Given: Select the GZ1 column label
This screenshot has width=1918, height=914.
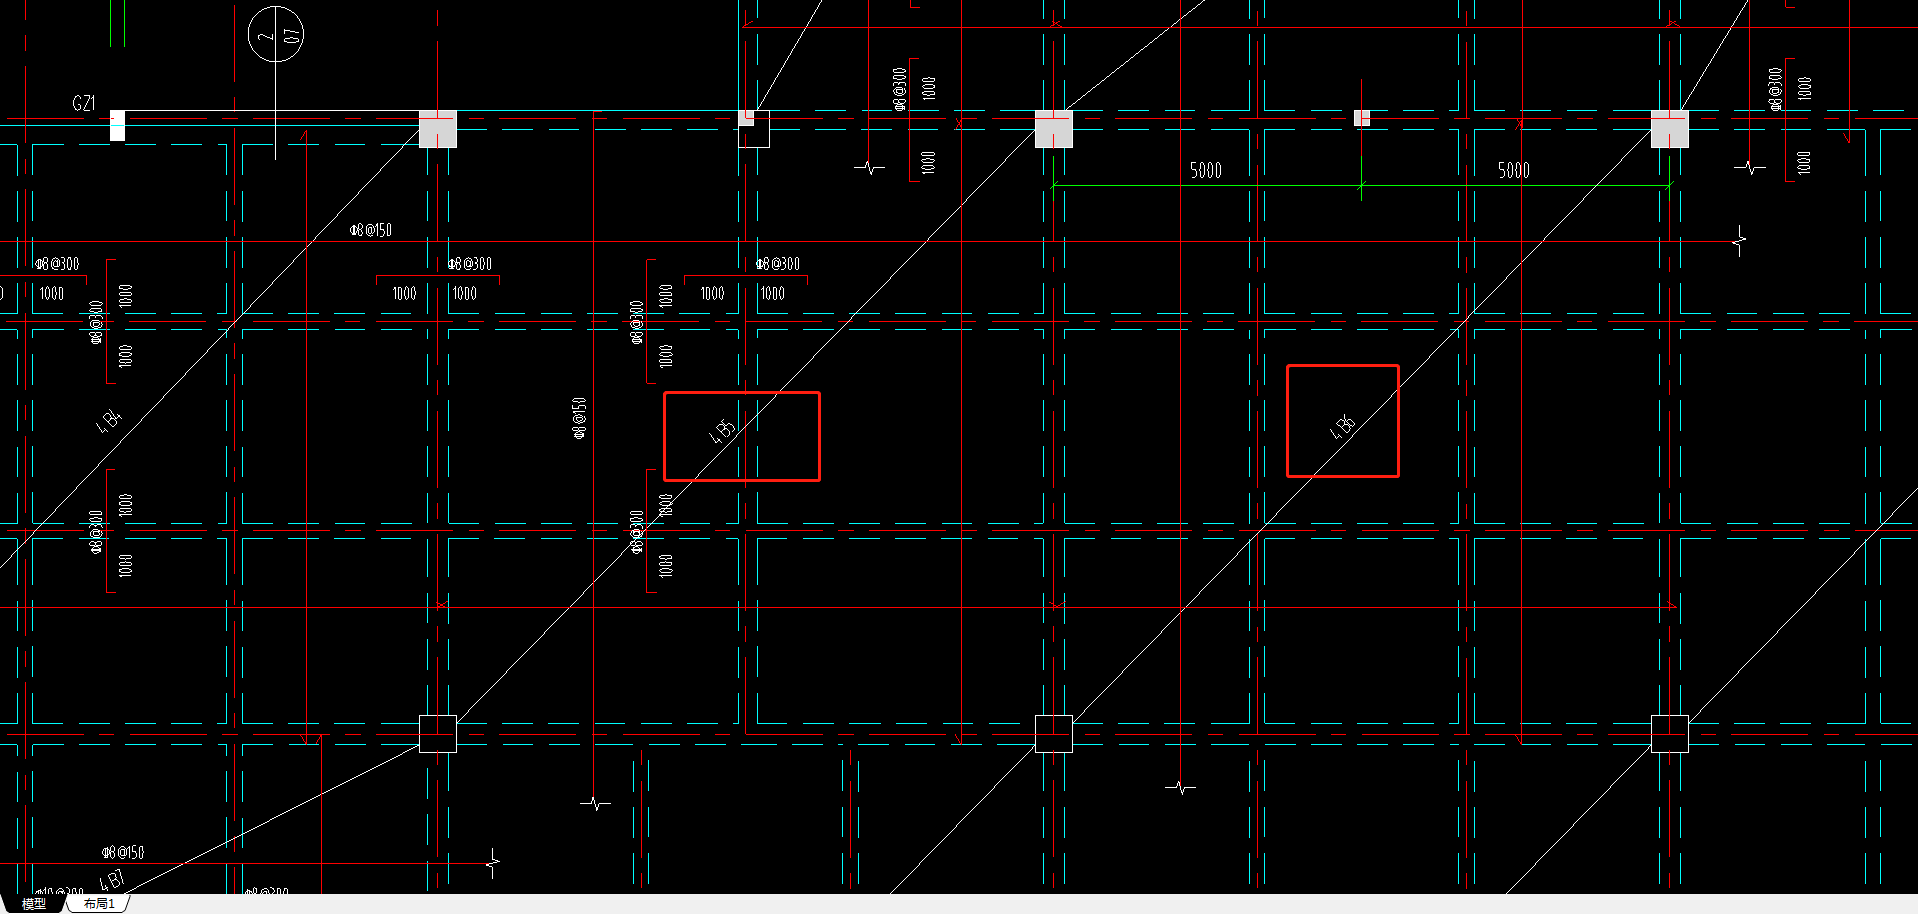Looking at the screenshot, I should click(84, 103).
